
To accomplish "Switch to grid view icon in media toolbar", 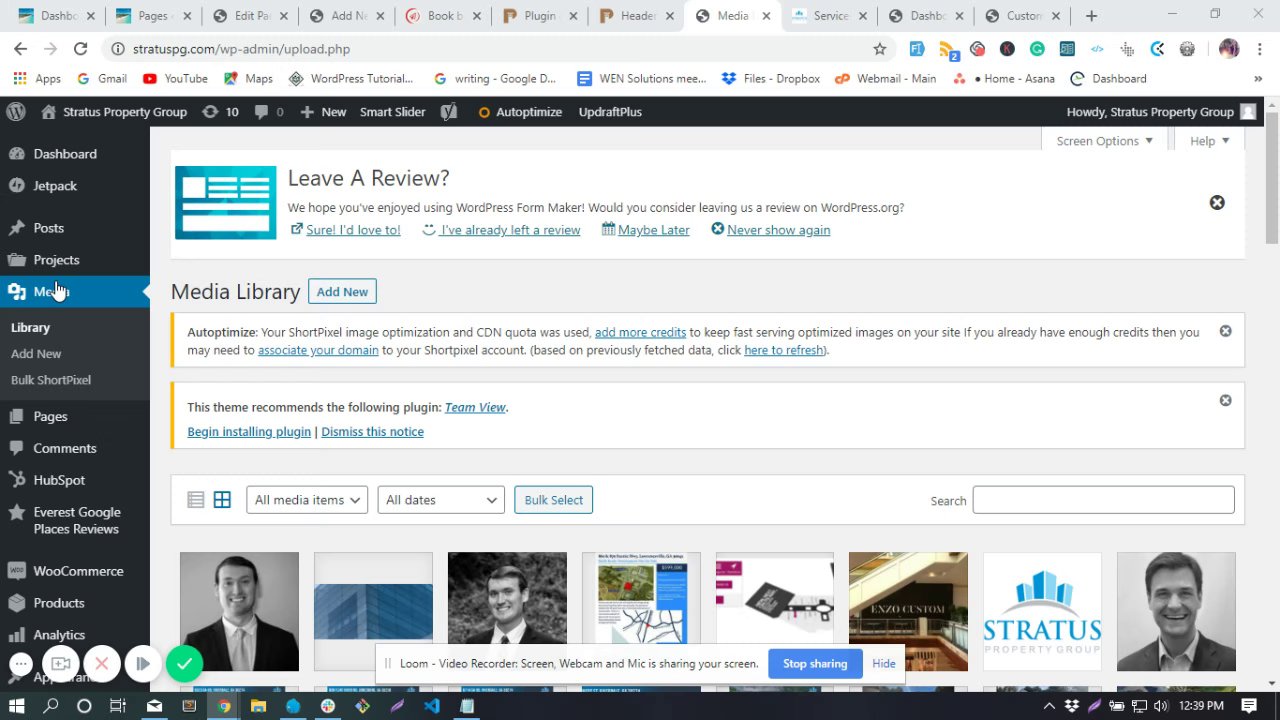I will [x=222, y=500].
